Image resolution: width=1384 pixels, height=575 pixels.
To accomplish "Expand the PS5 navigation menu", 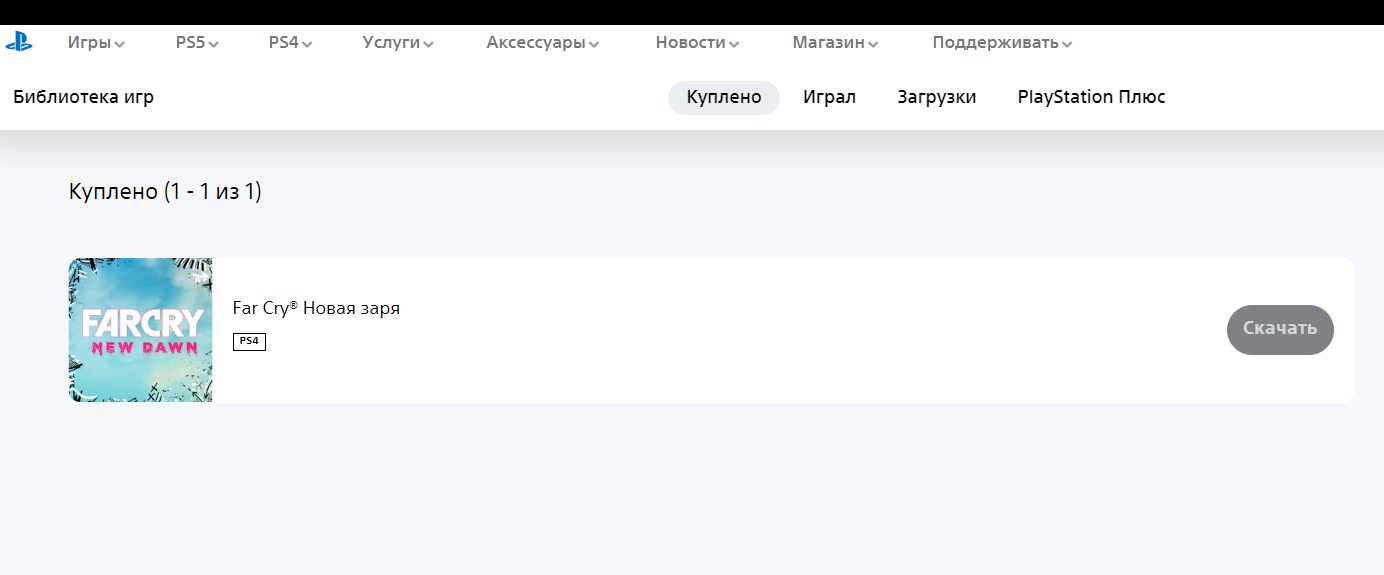I will 197,43.
